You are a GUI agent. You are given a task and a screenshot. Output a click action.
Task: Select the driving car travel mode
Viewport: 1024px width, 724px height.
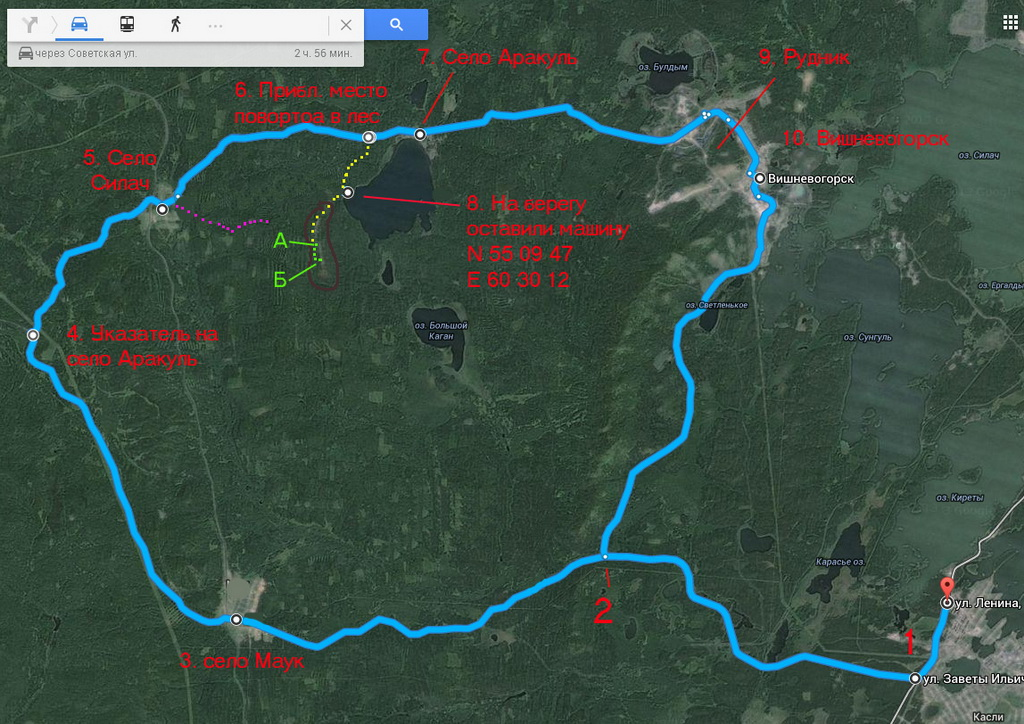[x=80, y=24]
